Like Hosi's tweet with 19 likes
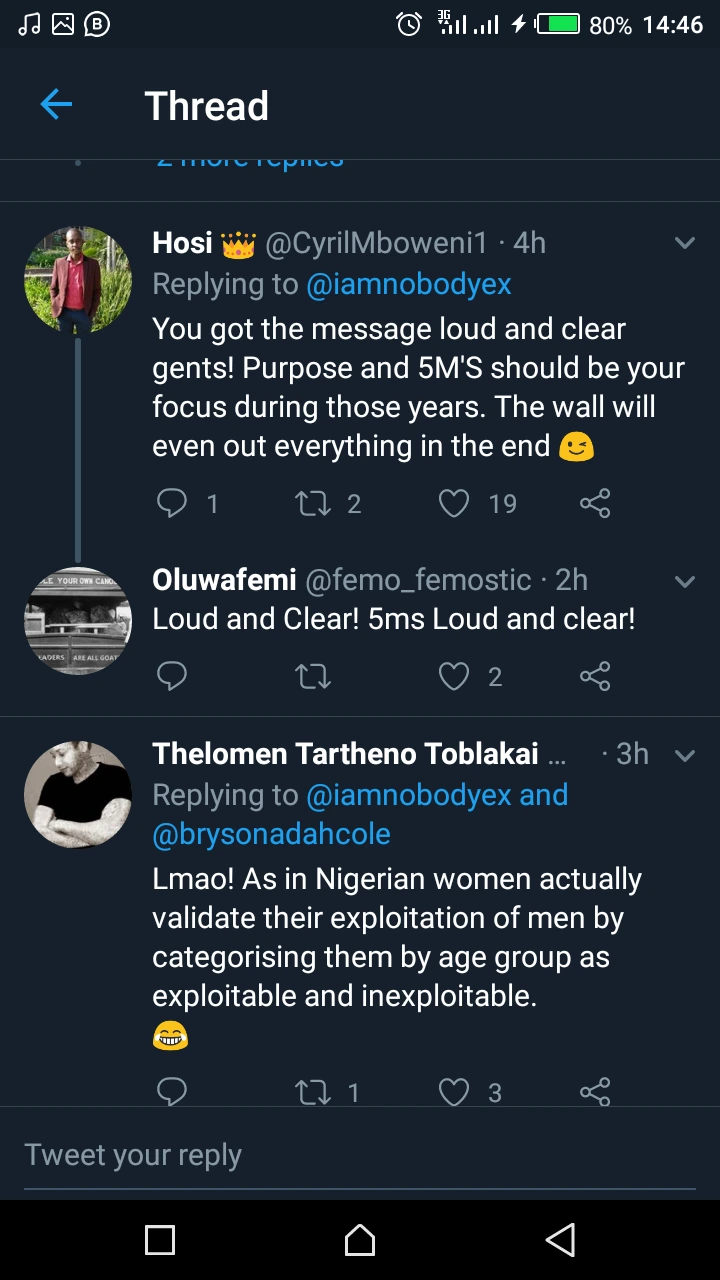720x1280 pixels. pyautogui.click(x=454, y=503)
